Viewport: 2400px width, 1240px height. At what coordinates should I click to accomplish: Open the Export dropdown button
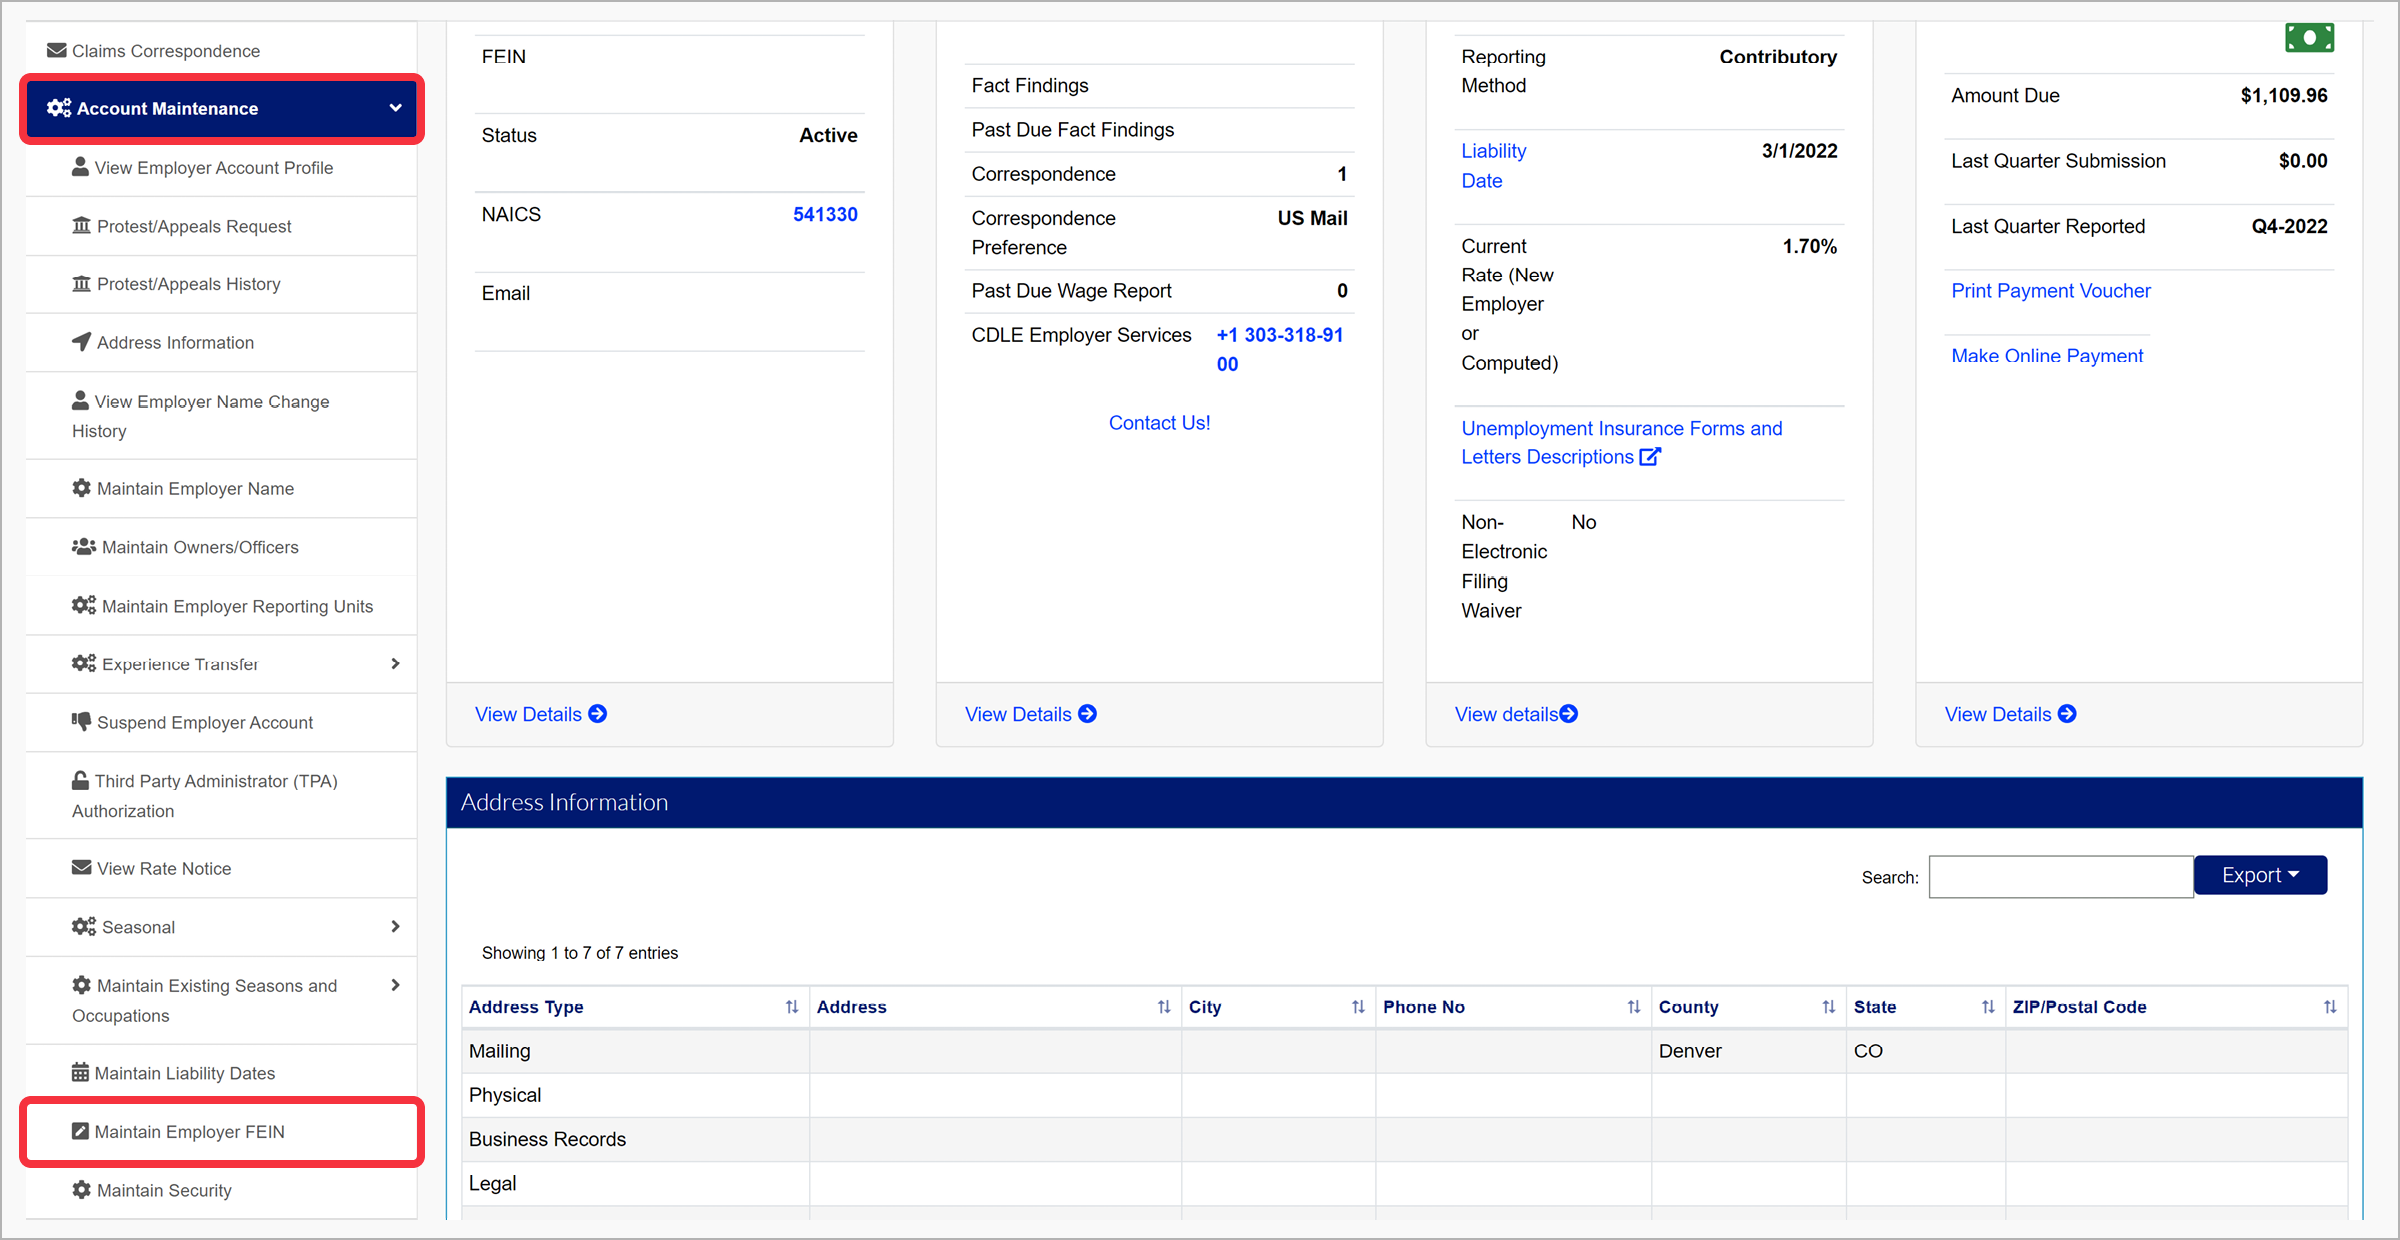[x=2260, y=875]
